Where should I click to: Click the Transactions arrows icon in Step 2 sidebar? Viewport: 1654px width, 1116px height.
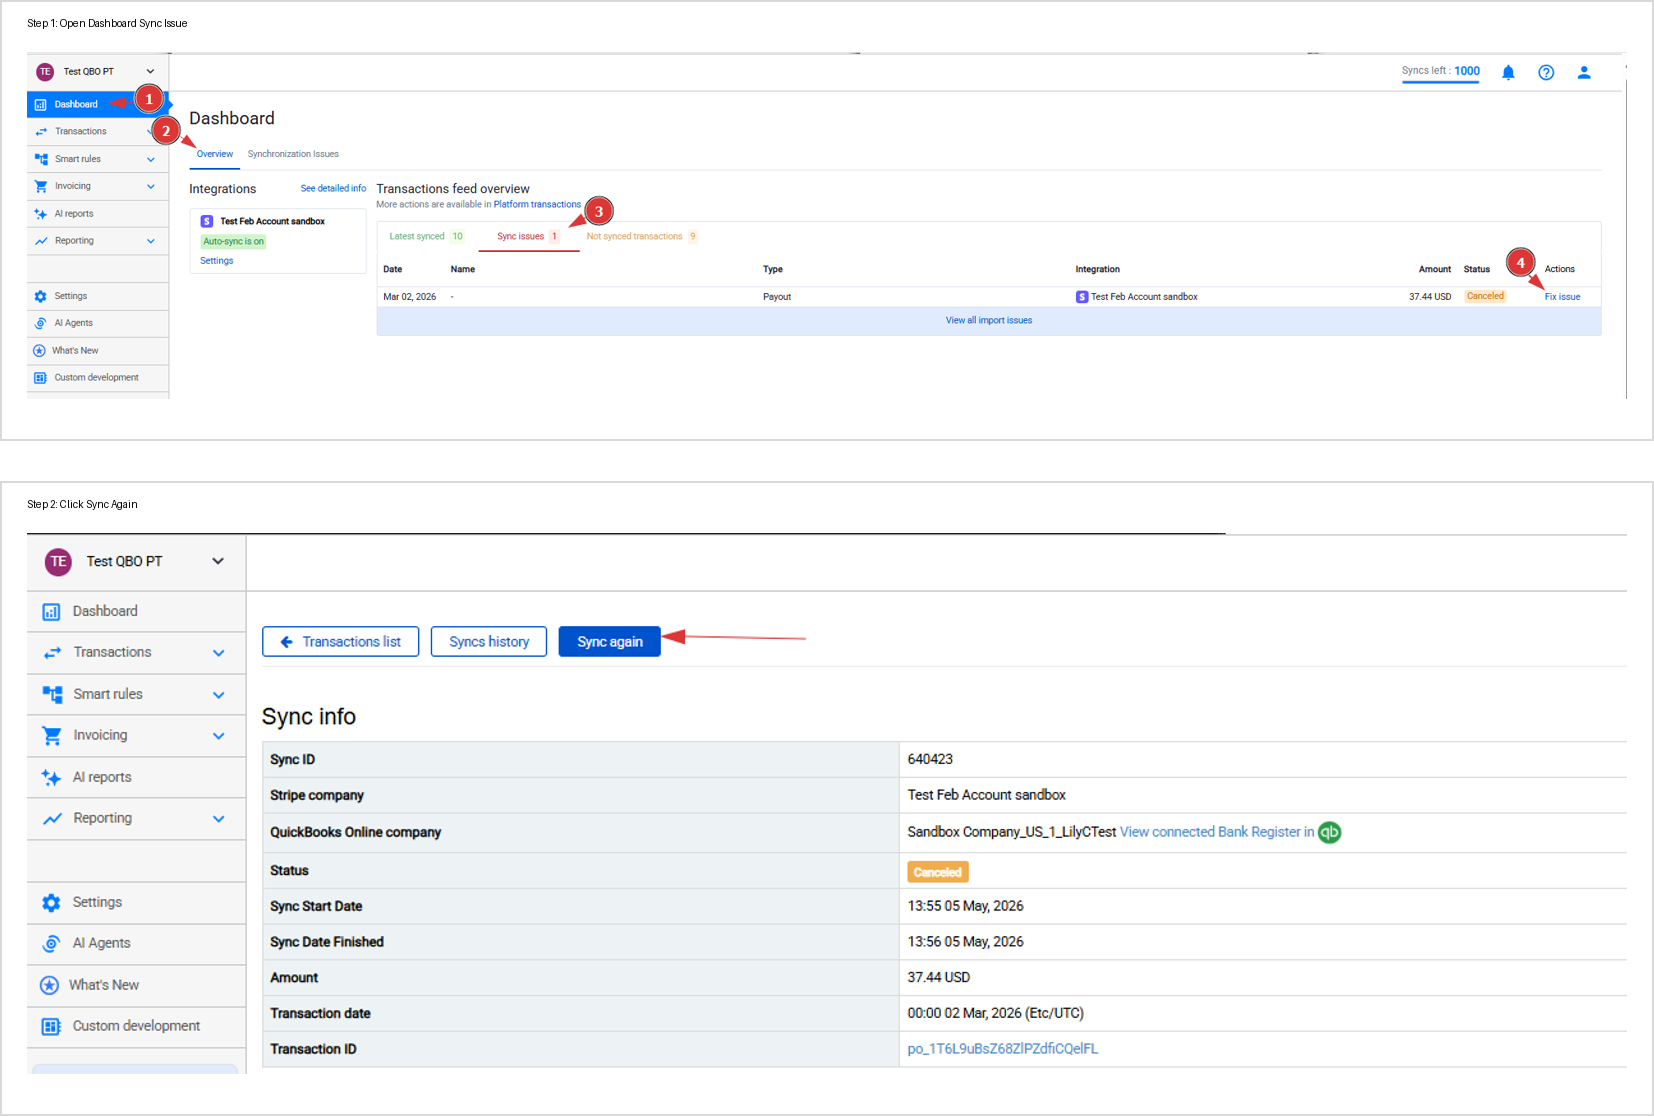(x=52, y=652)
